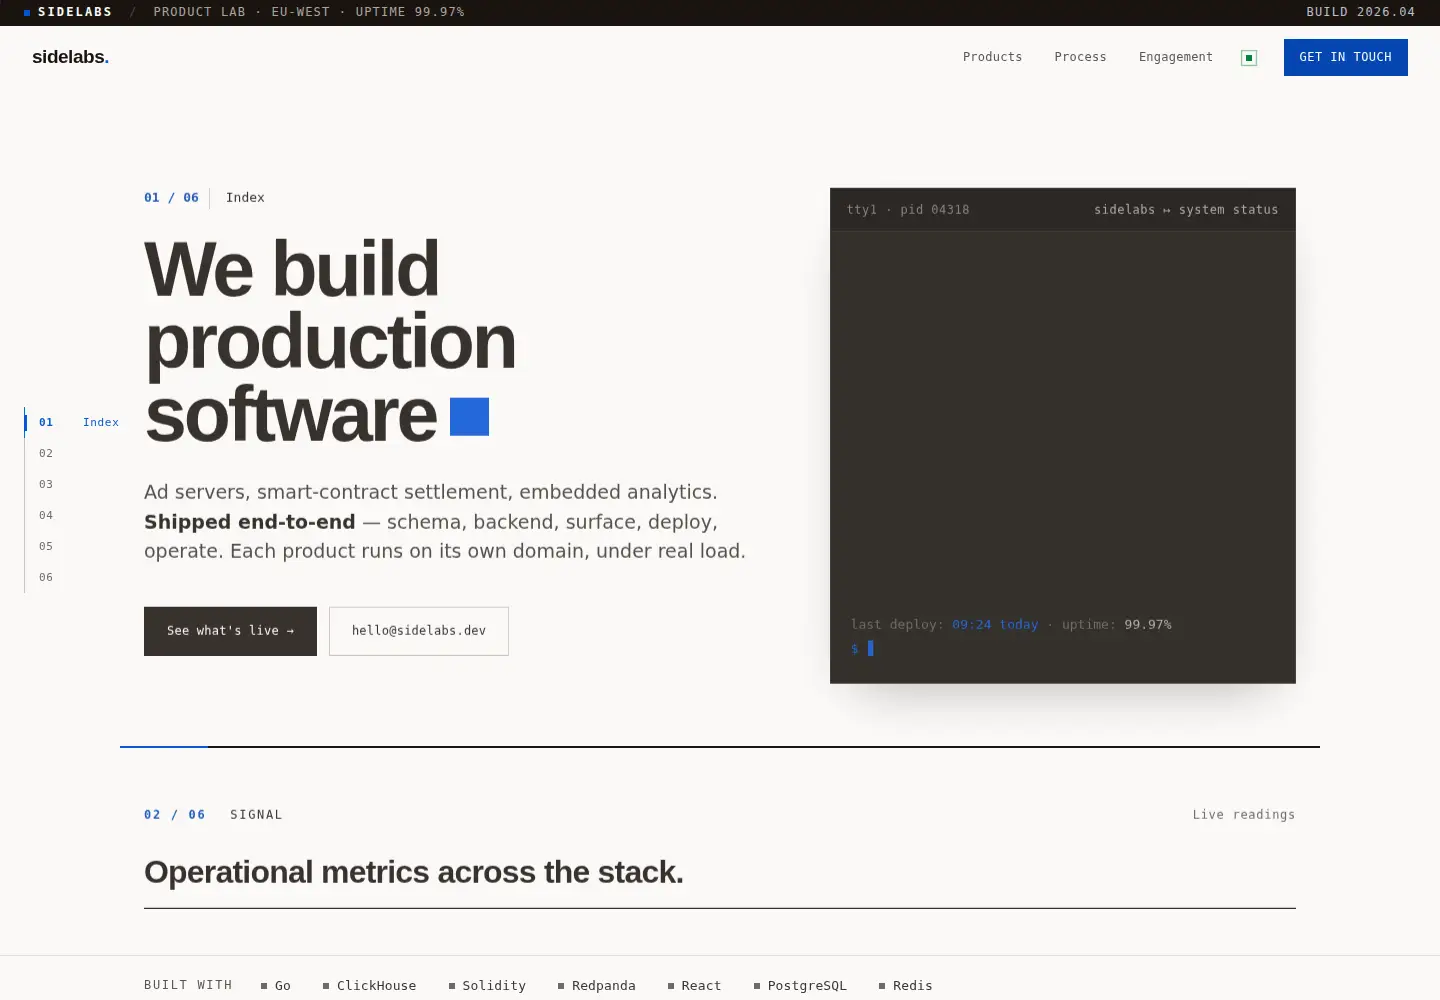
Task: Click the 'Live readings' label
Action: click(x=1244, y=815)
